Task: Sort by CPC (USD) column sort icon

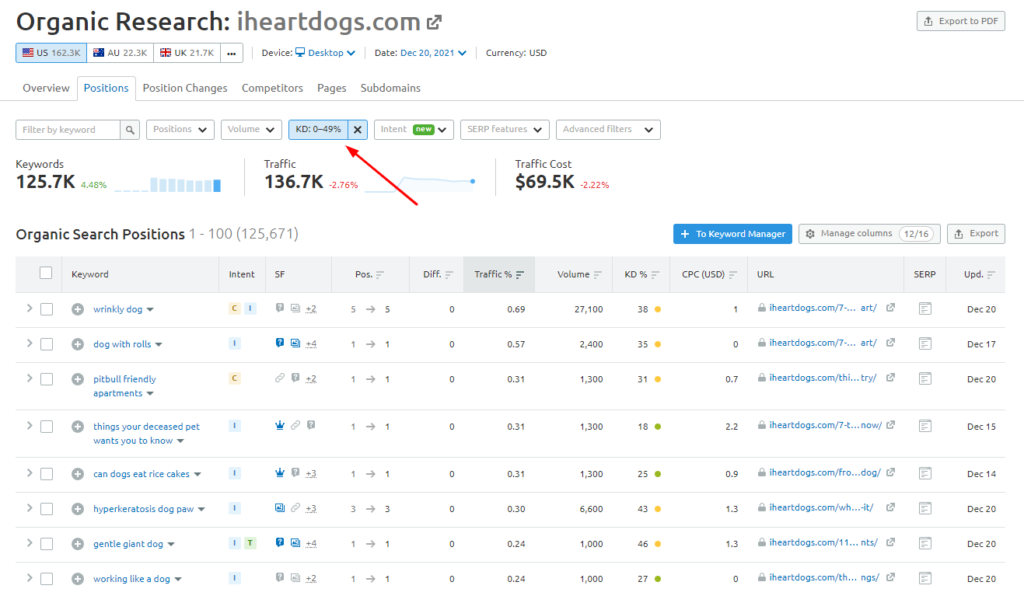Action: [733, 275]
